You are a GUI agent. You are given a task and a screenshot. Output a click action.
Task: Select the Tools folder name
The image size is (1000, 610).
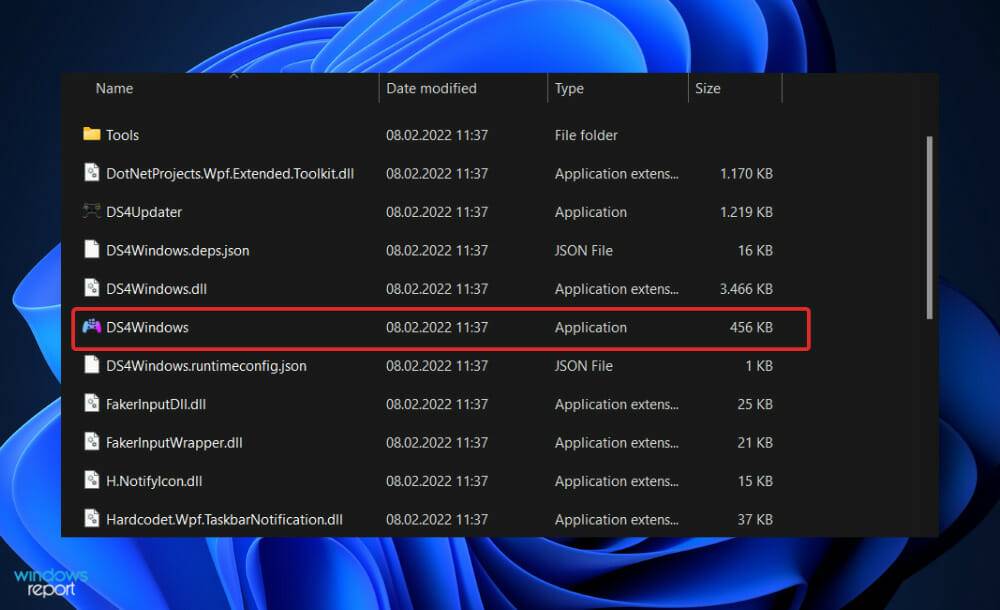pos(122,135)
